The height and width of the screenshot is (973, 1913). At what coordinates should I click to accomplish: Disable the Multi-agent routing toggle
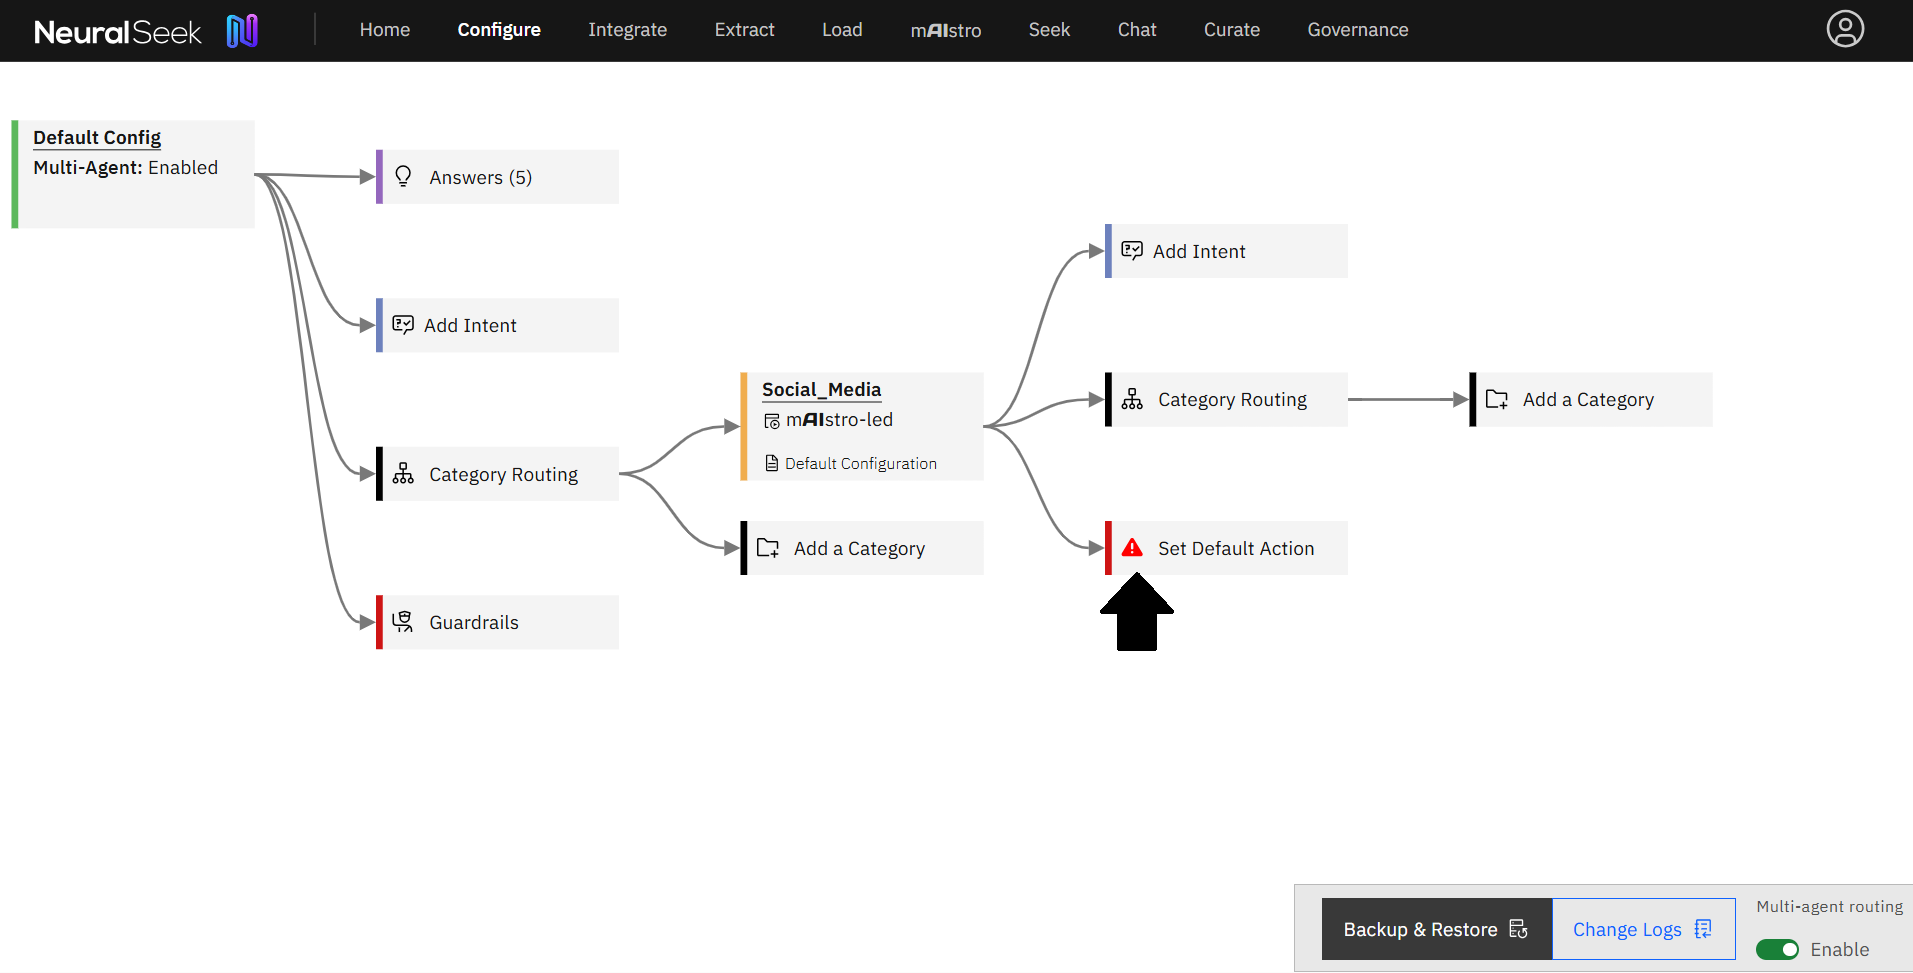click(1777, 949)
